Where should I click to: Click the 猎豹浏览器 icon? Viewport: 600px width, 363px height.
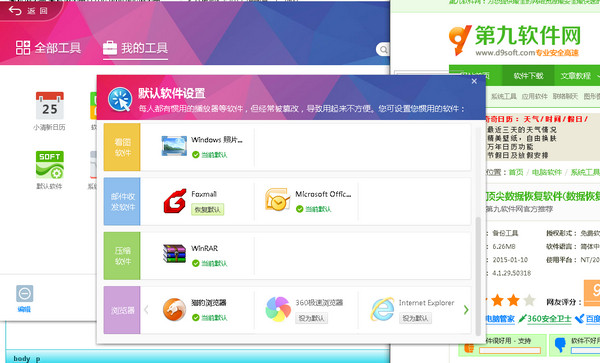[174, 309]
